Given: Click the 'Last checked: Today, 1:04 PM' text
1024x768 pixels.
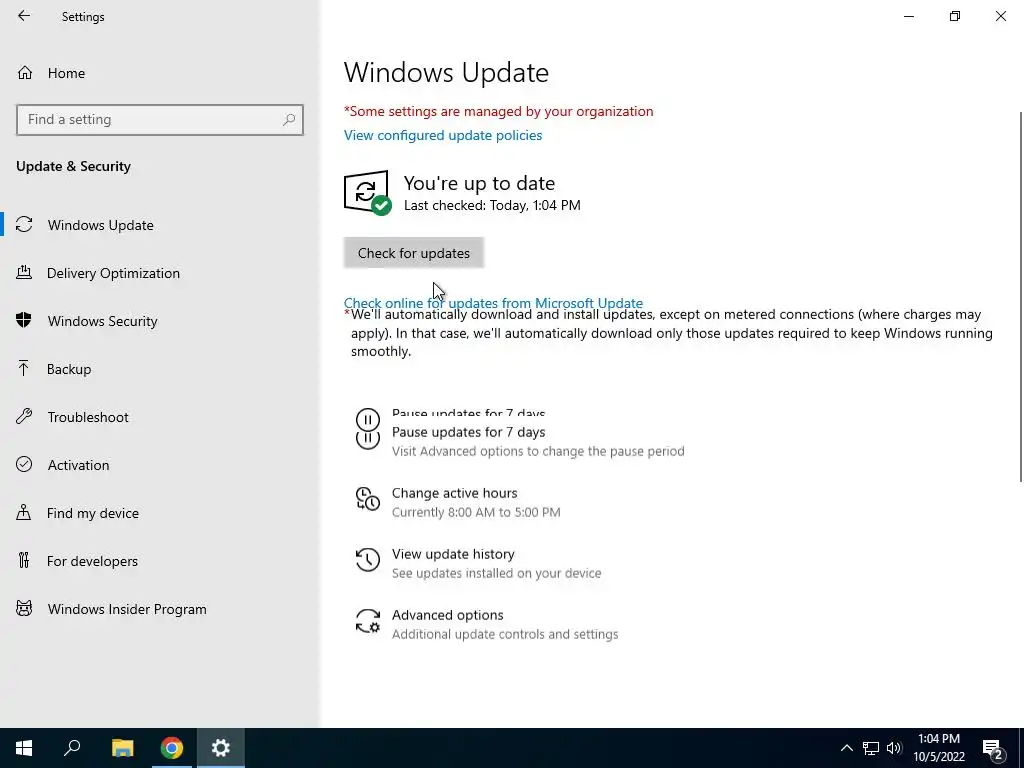Looking at the screenshot, I should point(492,205).
